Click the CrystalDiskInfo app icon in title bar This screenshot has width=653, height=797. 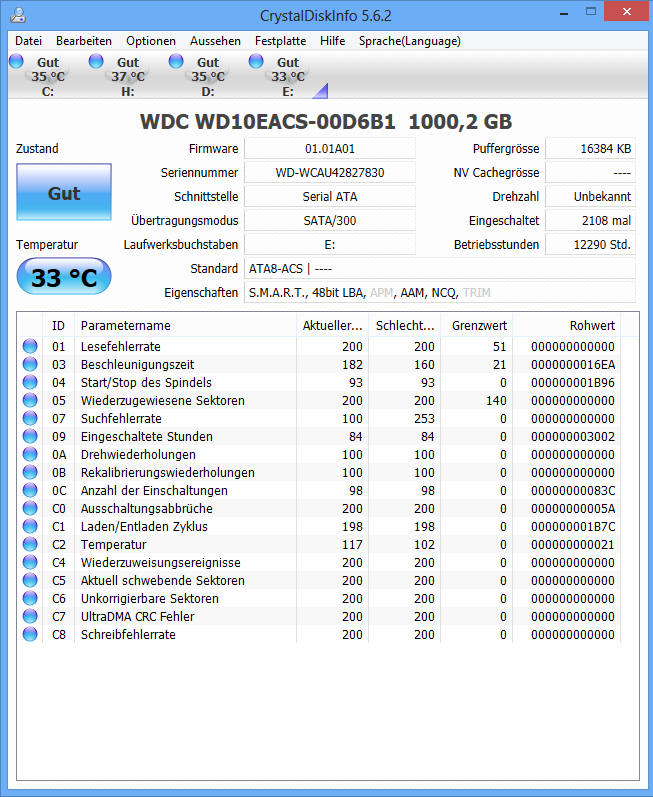18,15
